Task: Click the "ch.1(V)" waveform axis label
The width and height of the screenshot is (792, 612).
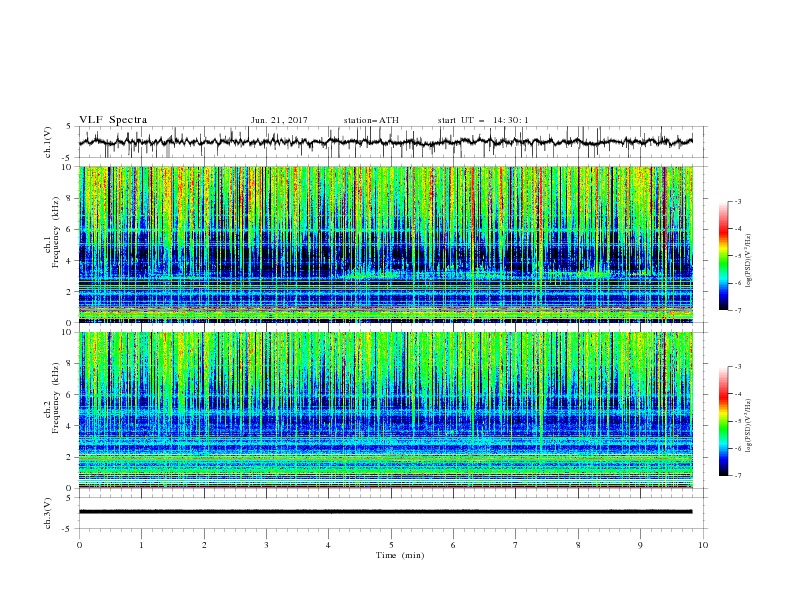Action: [x=48, y=142]
